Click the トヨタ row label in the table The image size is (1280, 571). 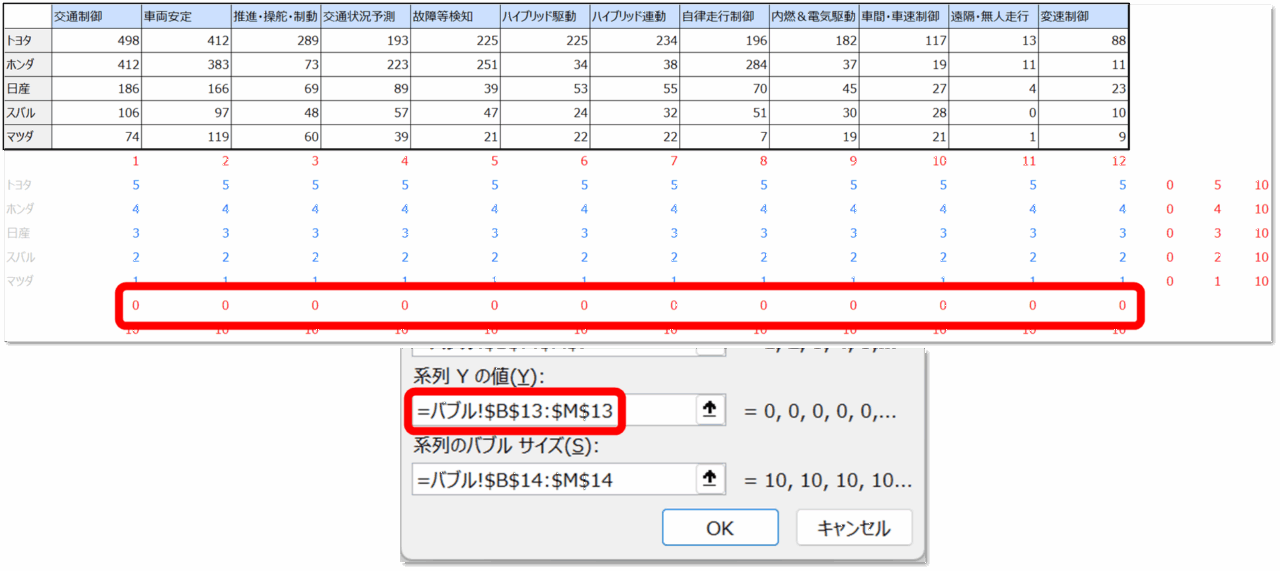[x=27, y=41]
